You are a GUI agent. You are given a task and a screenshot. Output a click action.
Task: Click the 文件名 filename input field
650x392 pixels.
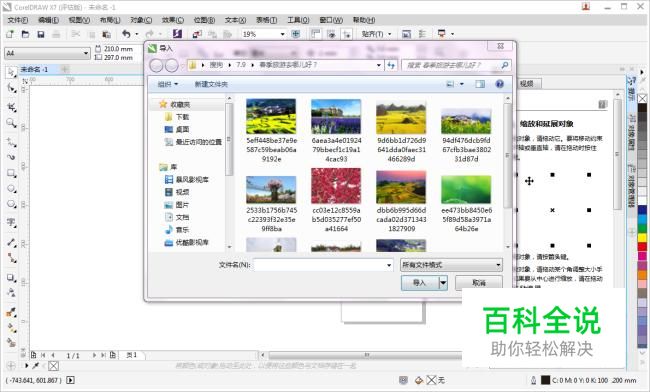tap(323, 265)
